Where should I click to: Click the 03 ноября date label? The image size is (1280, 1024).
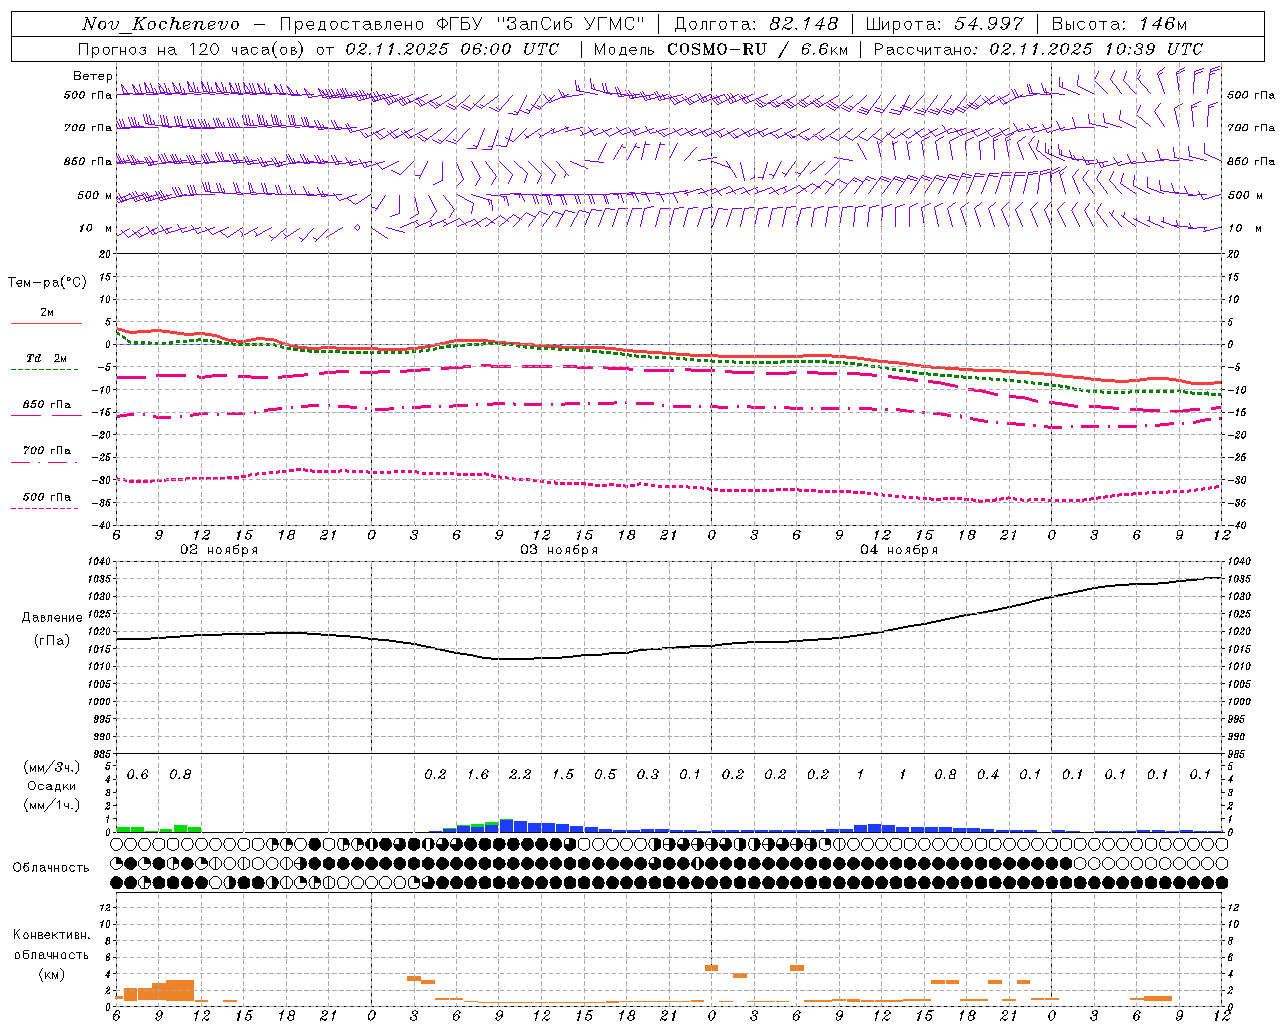click(559, 550)
